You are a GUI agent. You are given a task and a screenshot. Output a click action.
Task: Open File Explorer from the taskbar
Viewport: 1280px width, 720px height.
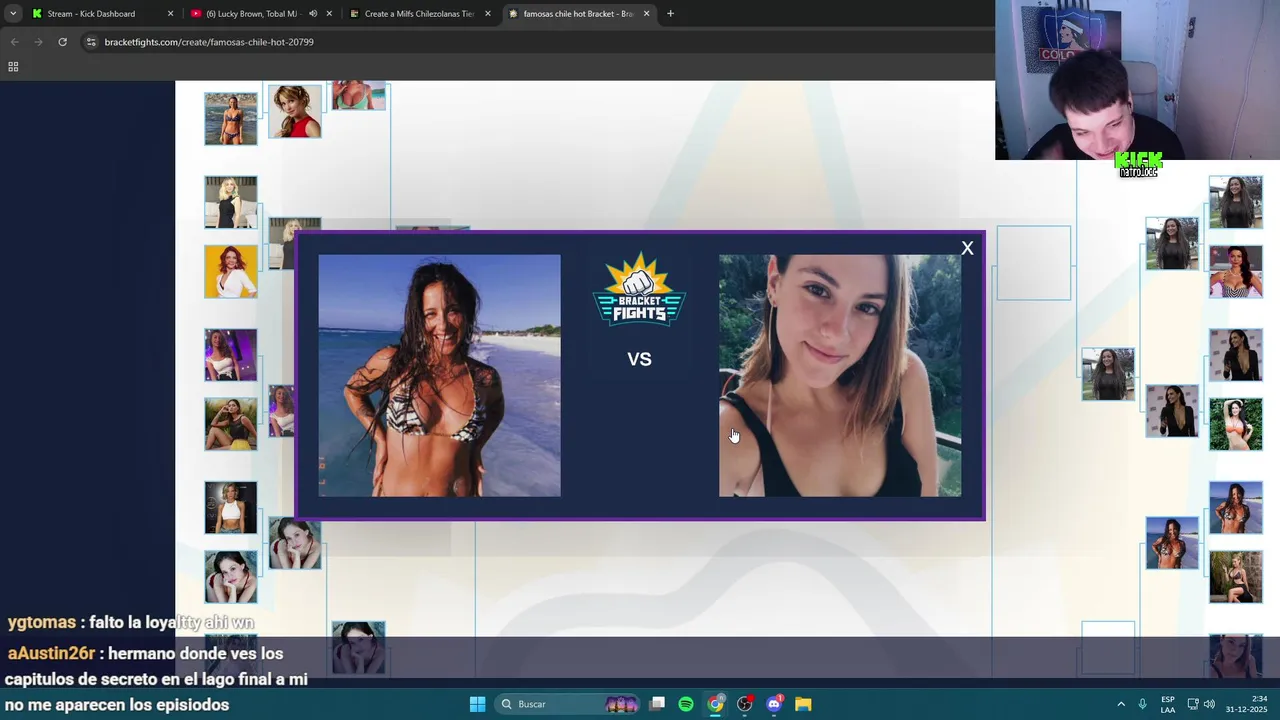coord(803,704)
